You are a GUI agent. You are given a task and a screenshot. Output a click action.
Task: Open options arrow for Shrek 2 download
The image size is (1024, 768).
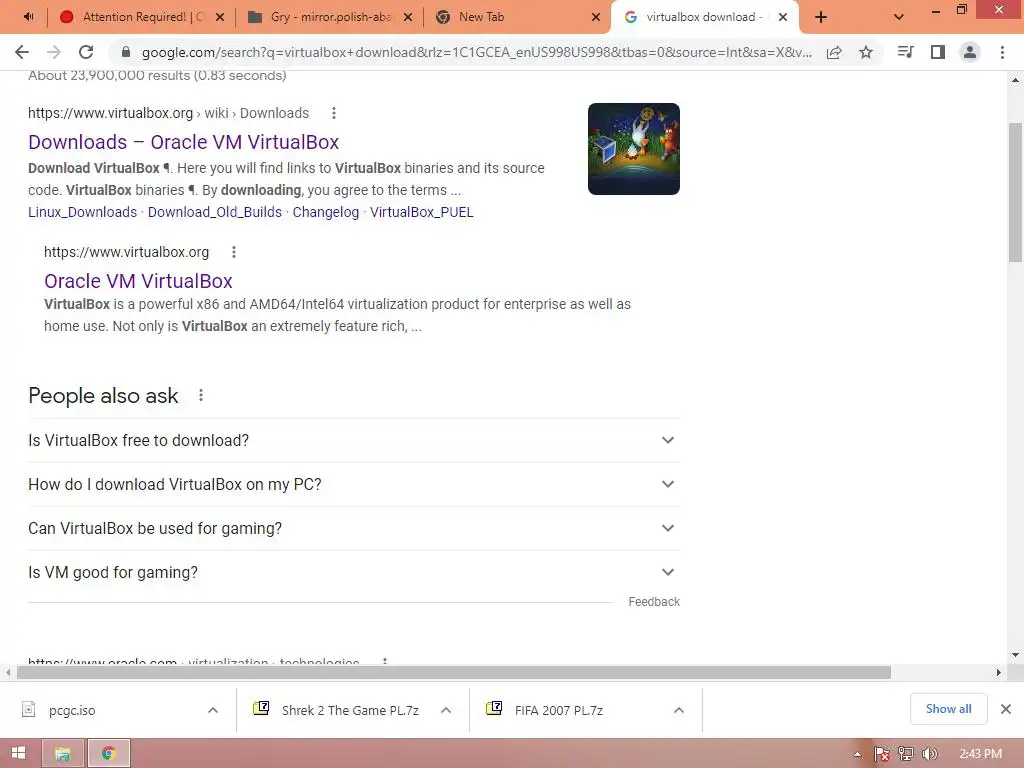pos(446,710)
